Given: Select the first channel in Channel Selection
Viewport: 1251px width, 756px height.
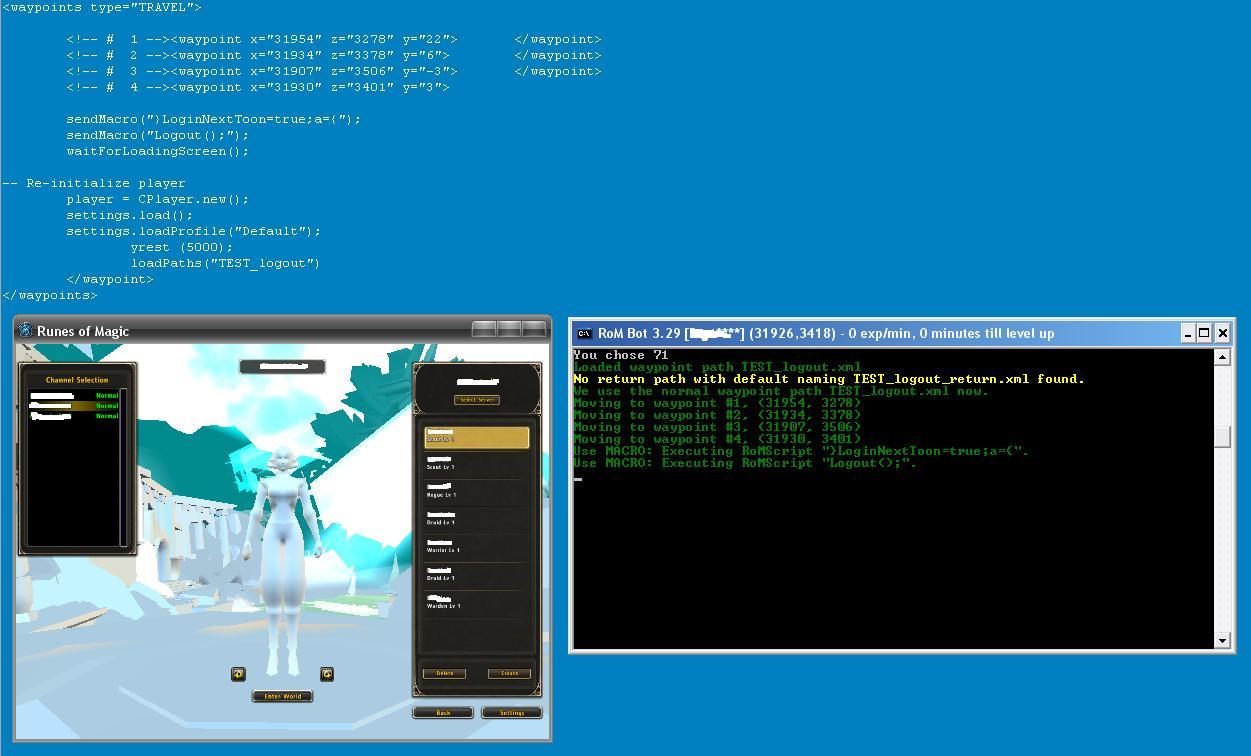Looking at the screenshot, I should tap(75, 396).
